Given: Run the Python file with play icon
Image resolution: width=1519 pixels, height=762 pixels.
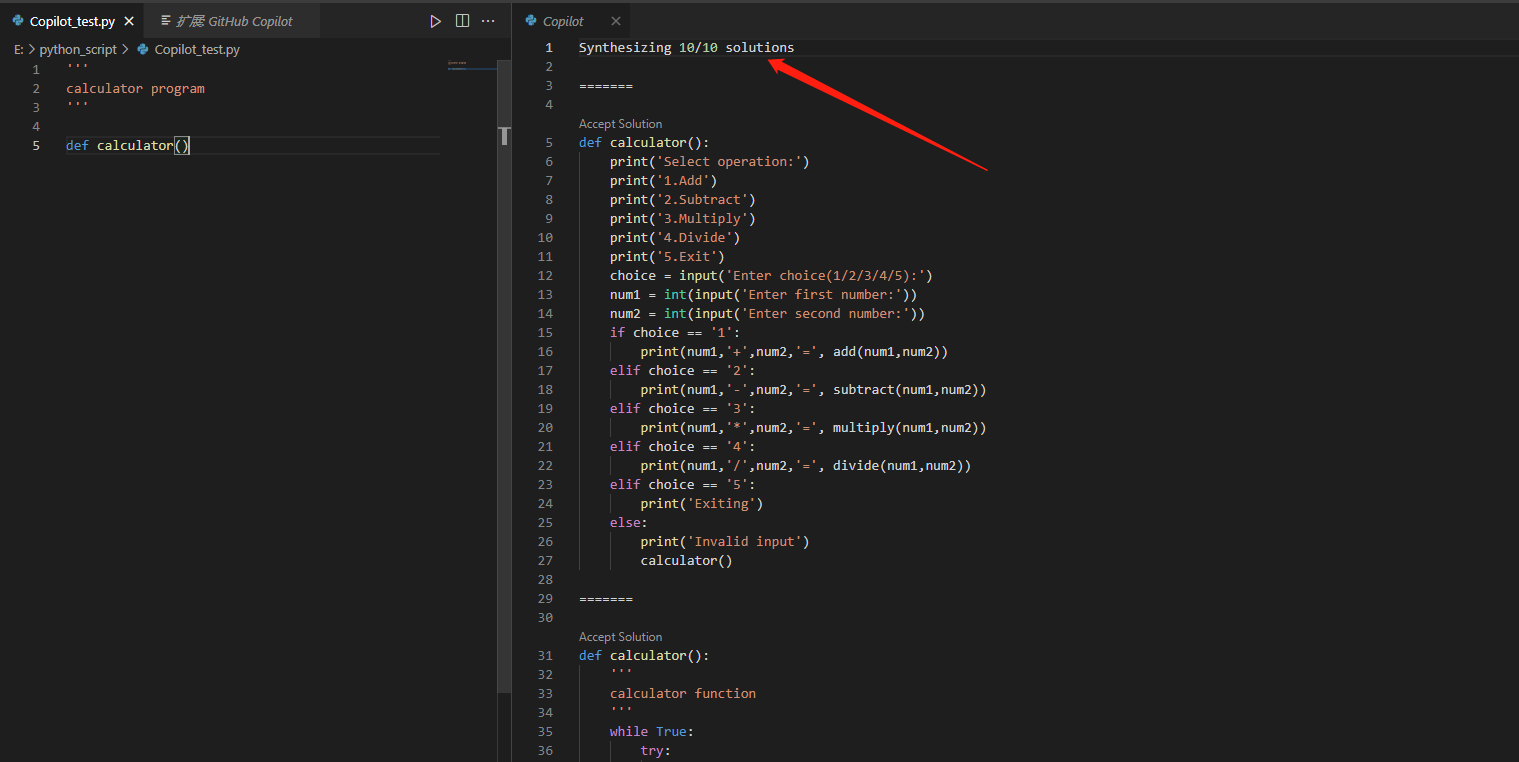Looking at the screenshot, I should (x=435, y=21).
